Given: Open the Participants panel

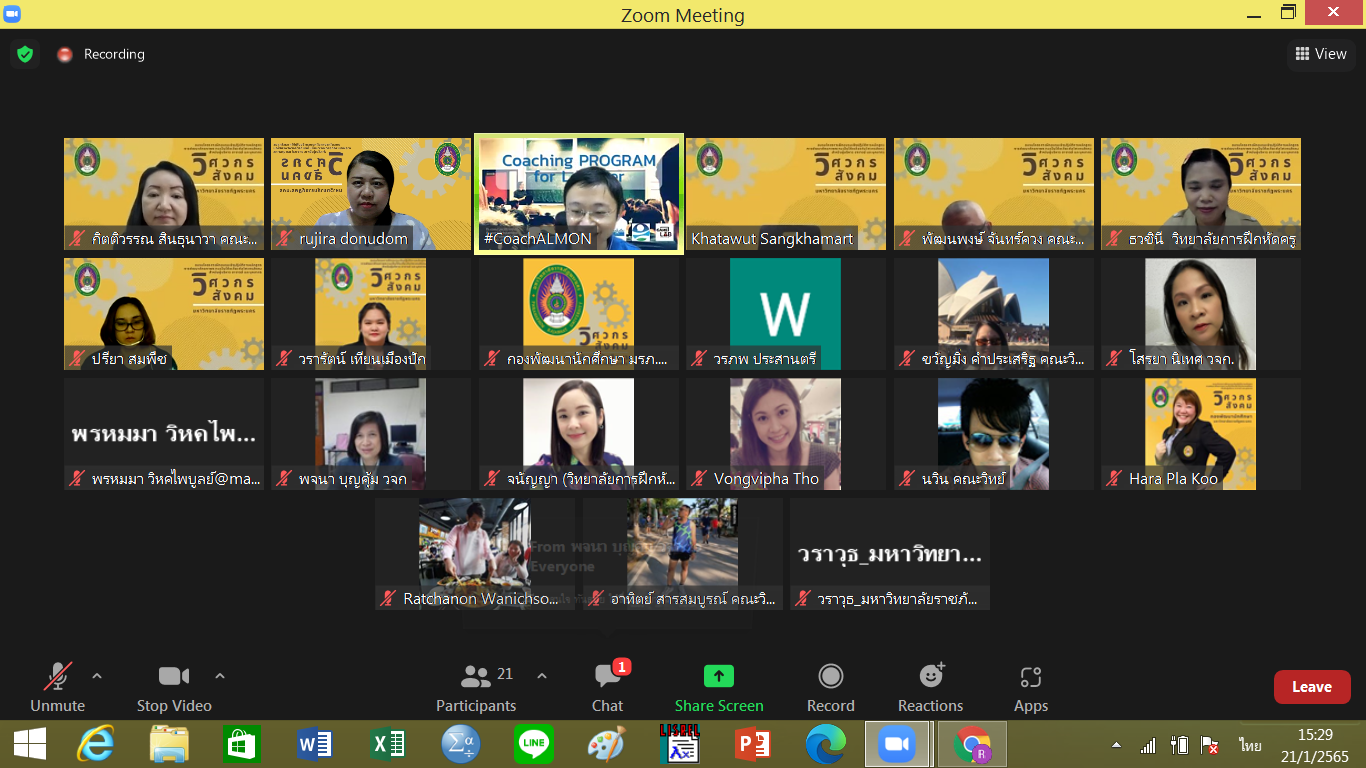Looking at the screenshot, I should [476, 687].
